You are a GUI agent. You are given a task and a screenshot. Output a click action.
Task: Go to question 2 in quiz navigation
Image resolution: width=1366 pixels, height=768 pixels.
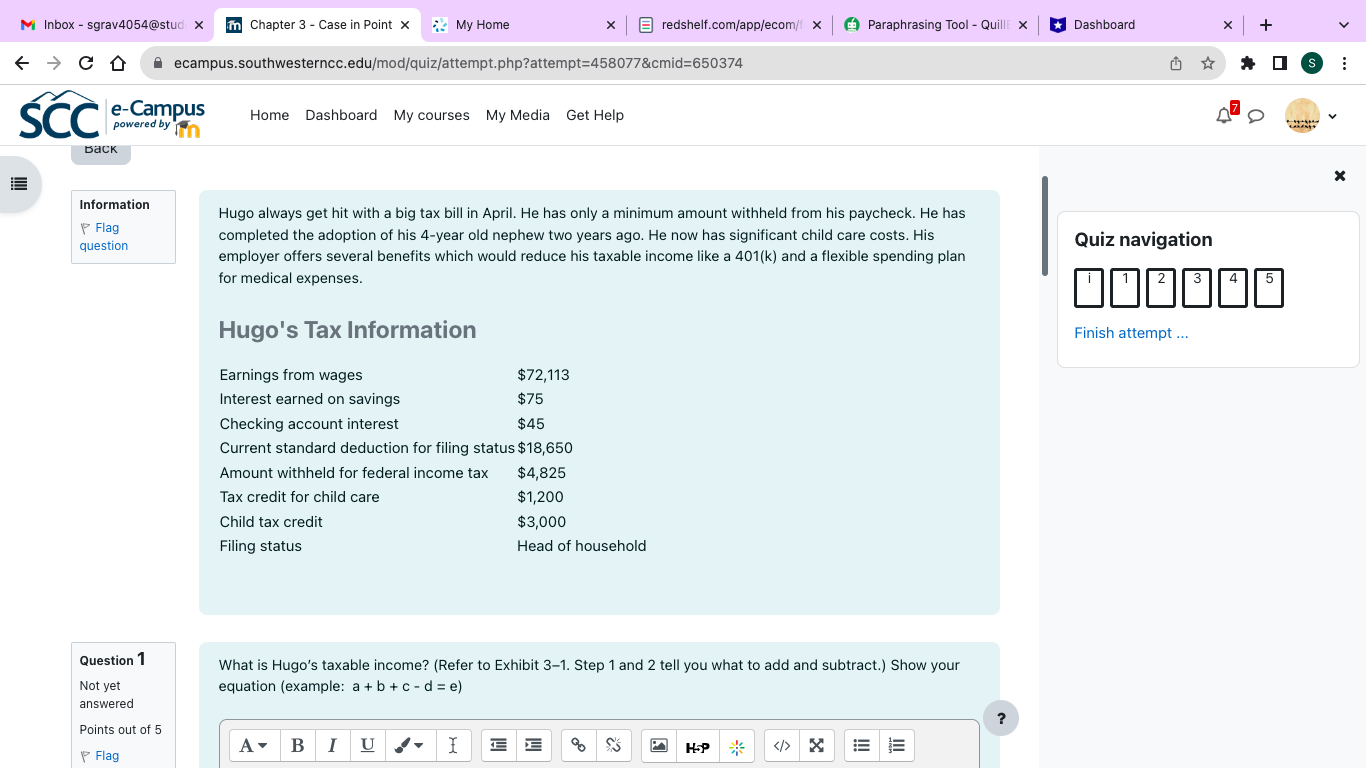tap(1161, 288)
